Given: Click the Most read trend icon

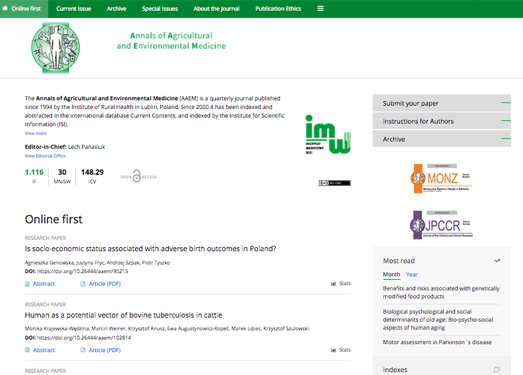Looking at the screenshot, I should coord(497,261).
